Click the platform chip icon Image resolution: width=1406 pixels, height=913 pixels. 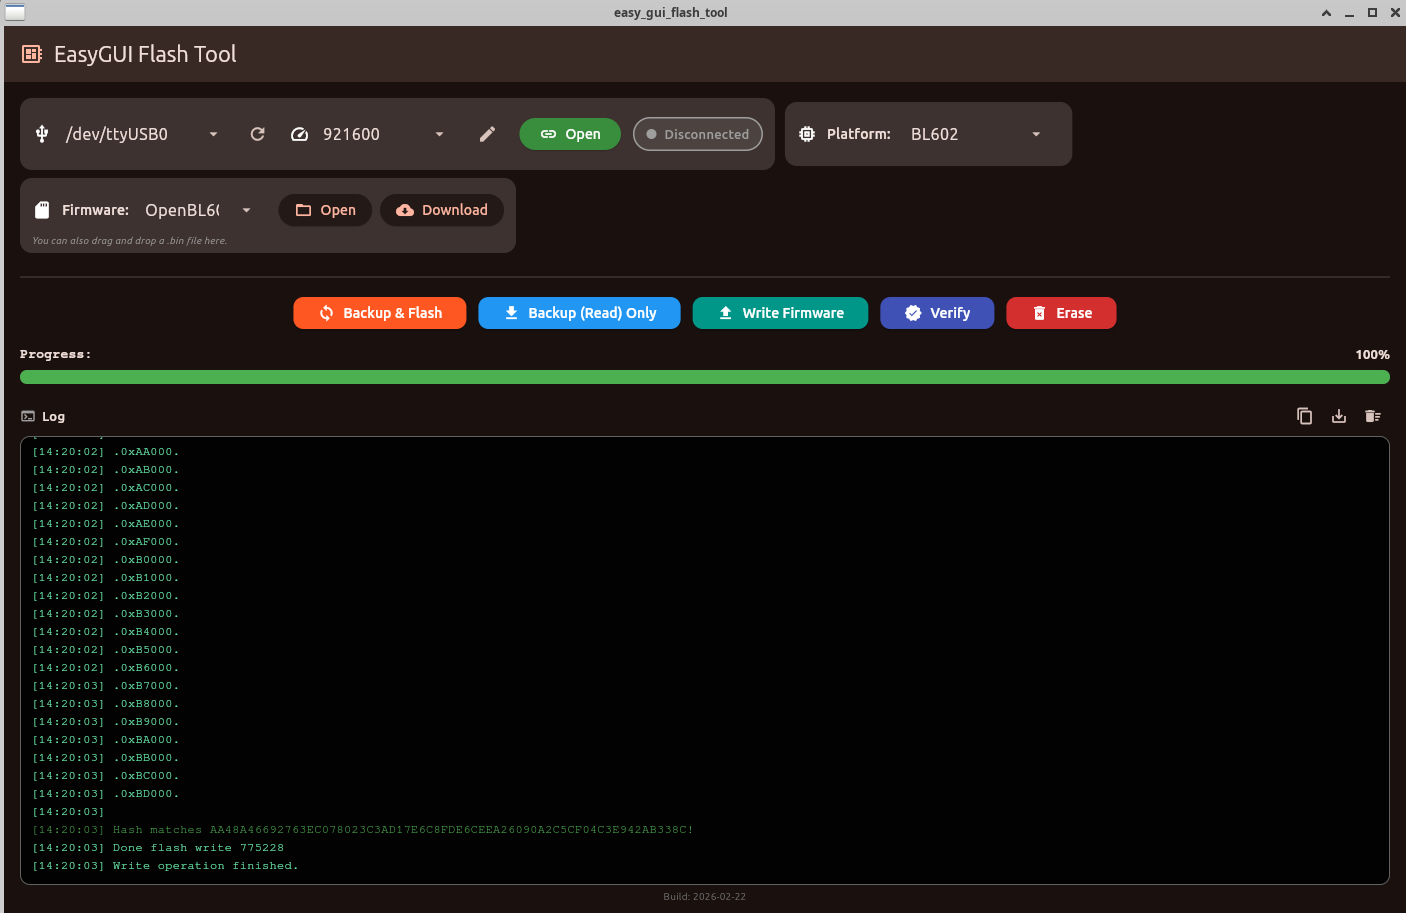[807, 134]
